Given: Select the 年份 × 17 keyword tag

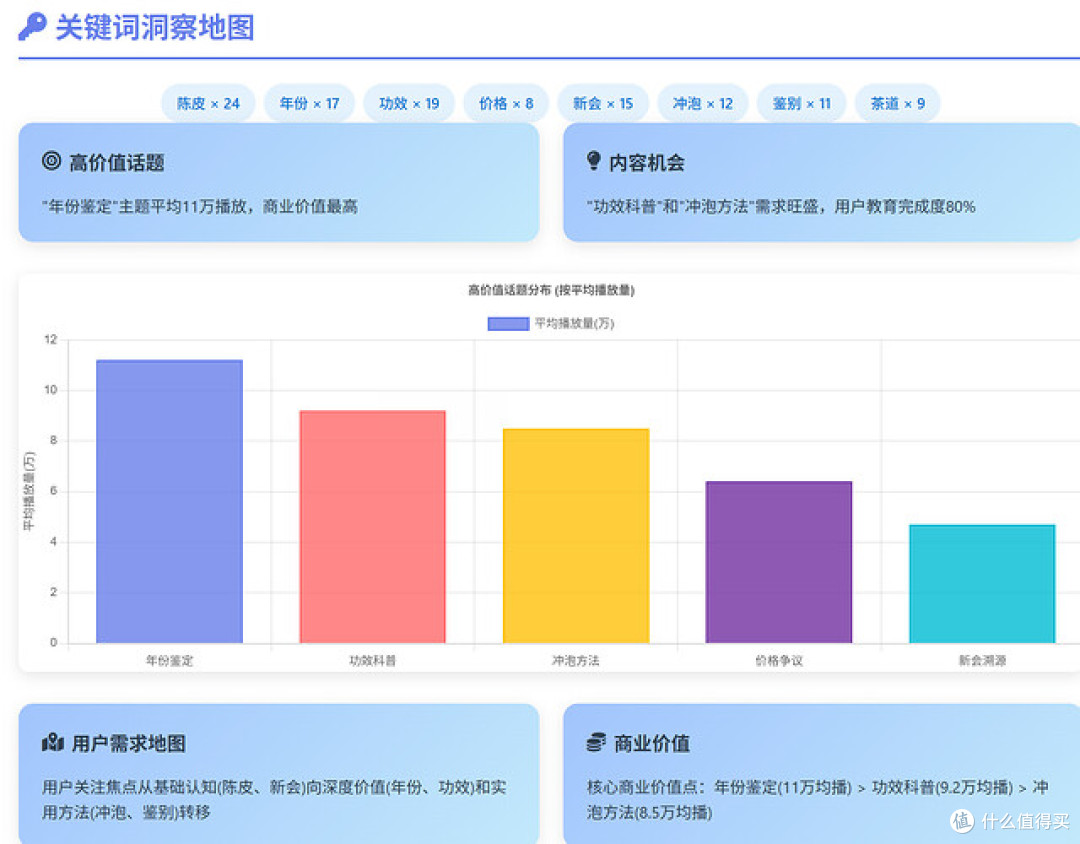Looking at the screenshot, I should (x=309, y=103).
